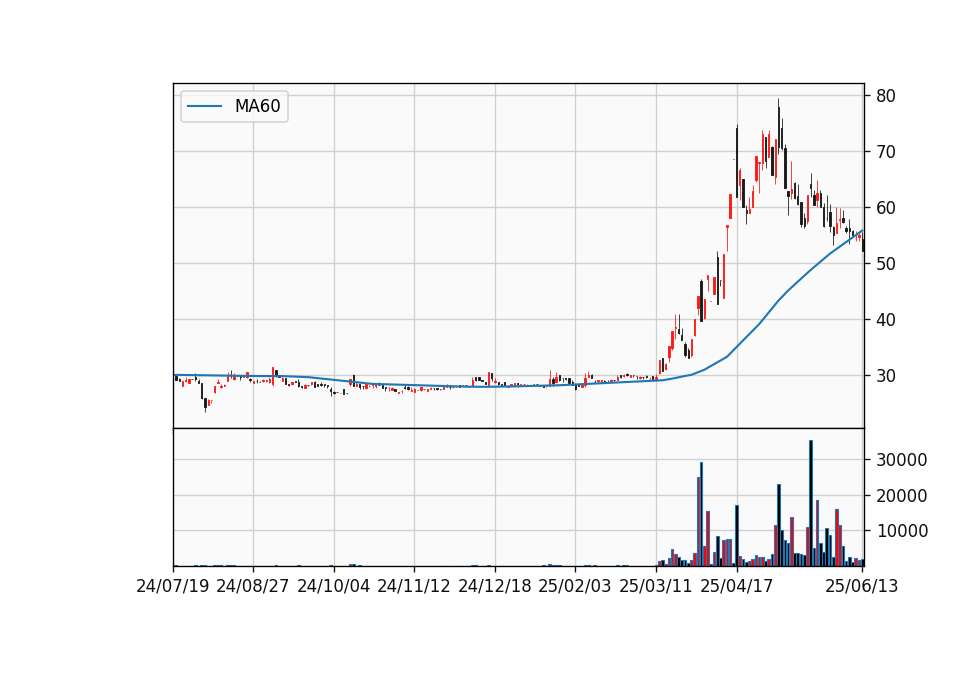Click the 25/04/17 date label
Viewport: 960px width, 690px height.
[737, 586]
